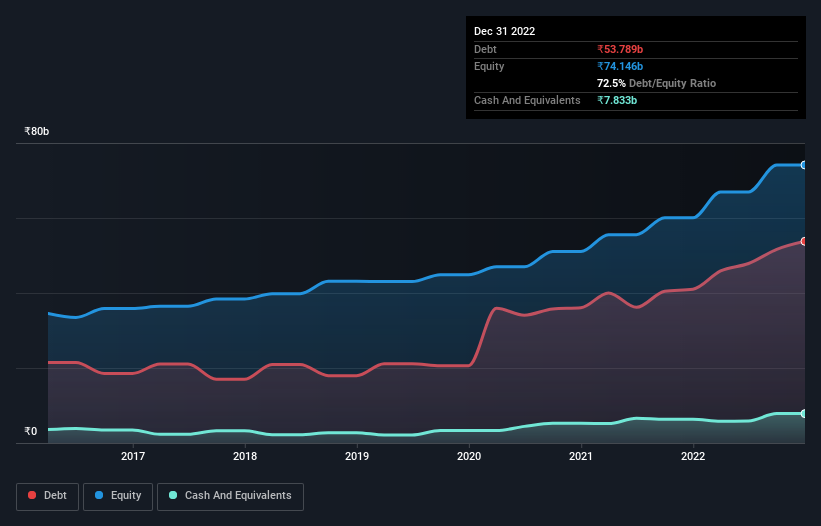Image resolution: width=821 pixels, height=526 pixels.
Task: Click the 2019 axis label
Action: click(x=357, y=456)
